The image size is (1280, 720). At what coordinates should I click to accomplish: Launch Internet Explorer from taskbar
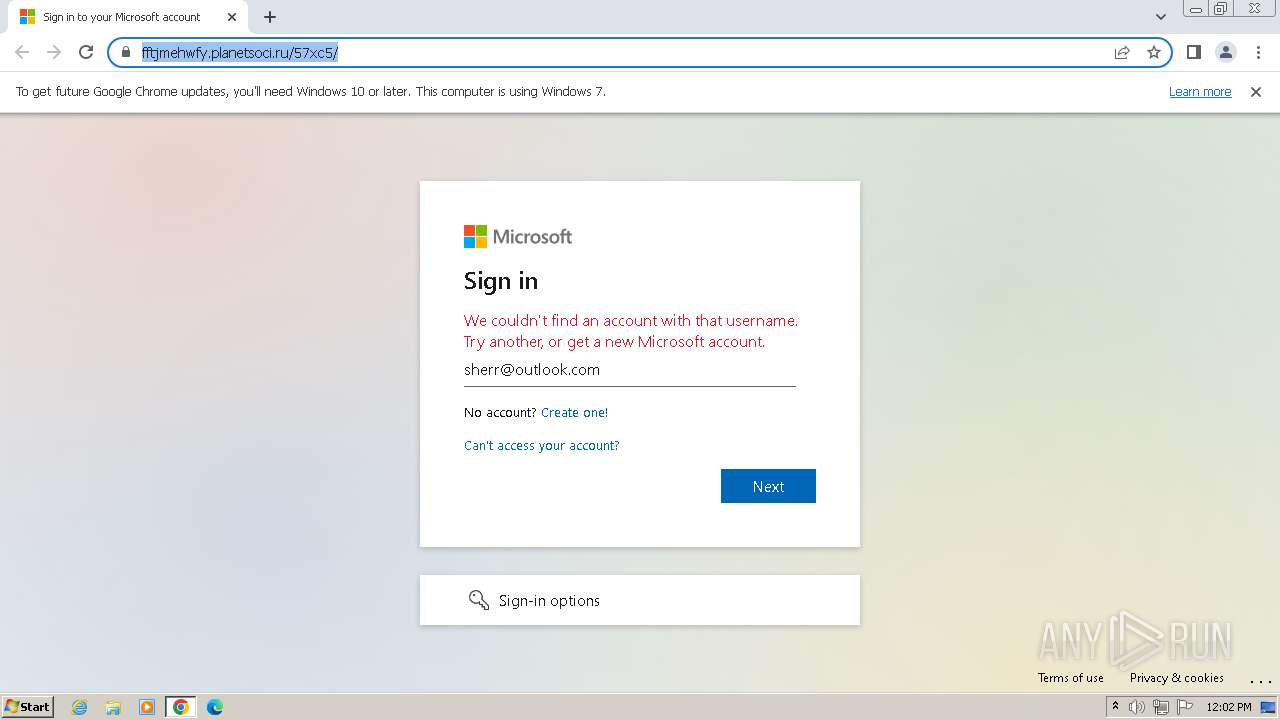click(80, 707)
